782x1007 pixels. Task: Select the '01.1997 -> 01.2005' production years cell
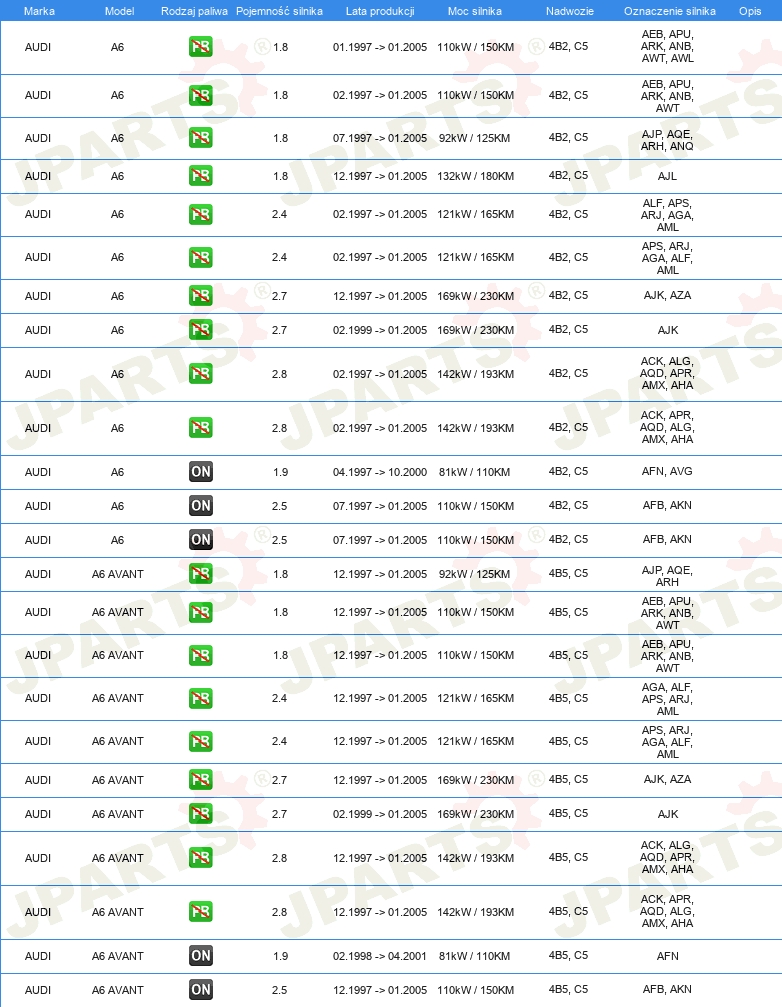click(x=380, y=47)
